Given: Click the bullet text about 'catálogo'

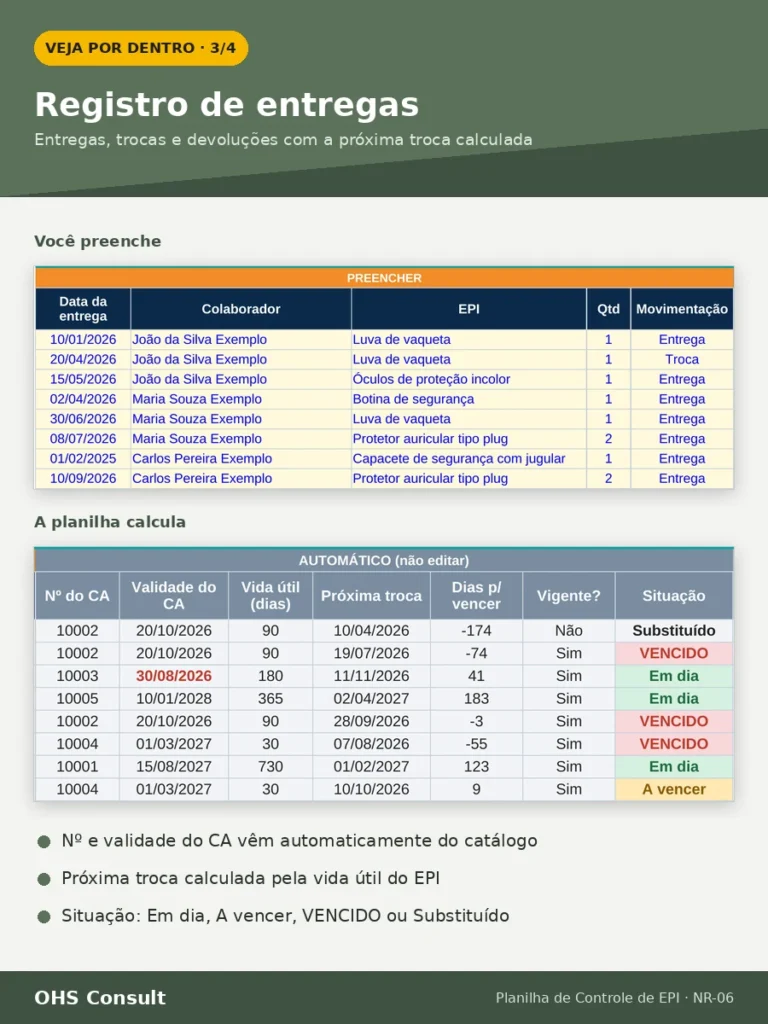Looking at the screenshot, I should (299, 840).
